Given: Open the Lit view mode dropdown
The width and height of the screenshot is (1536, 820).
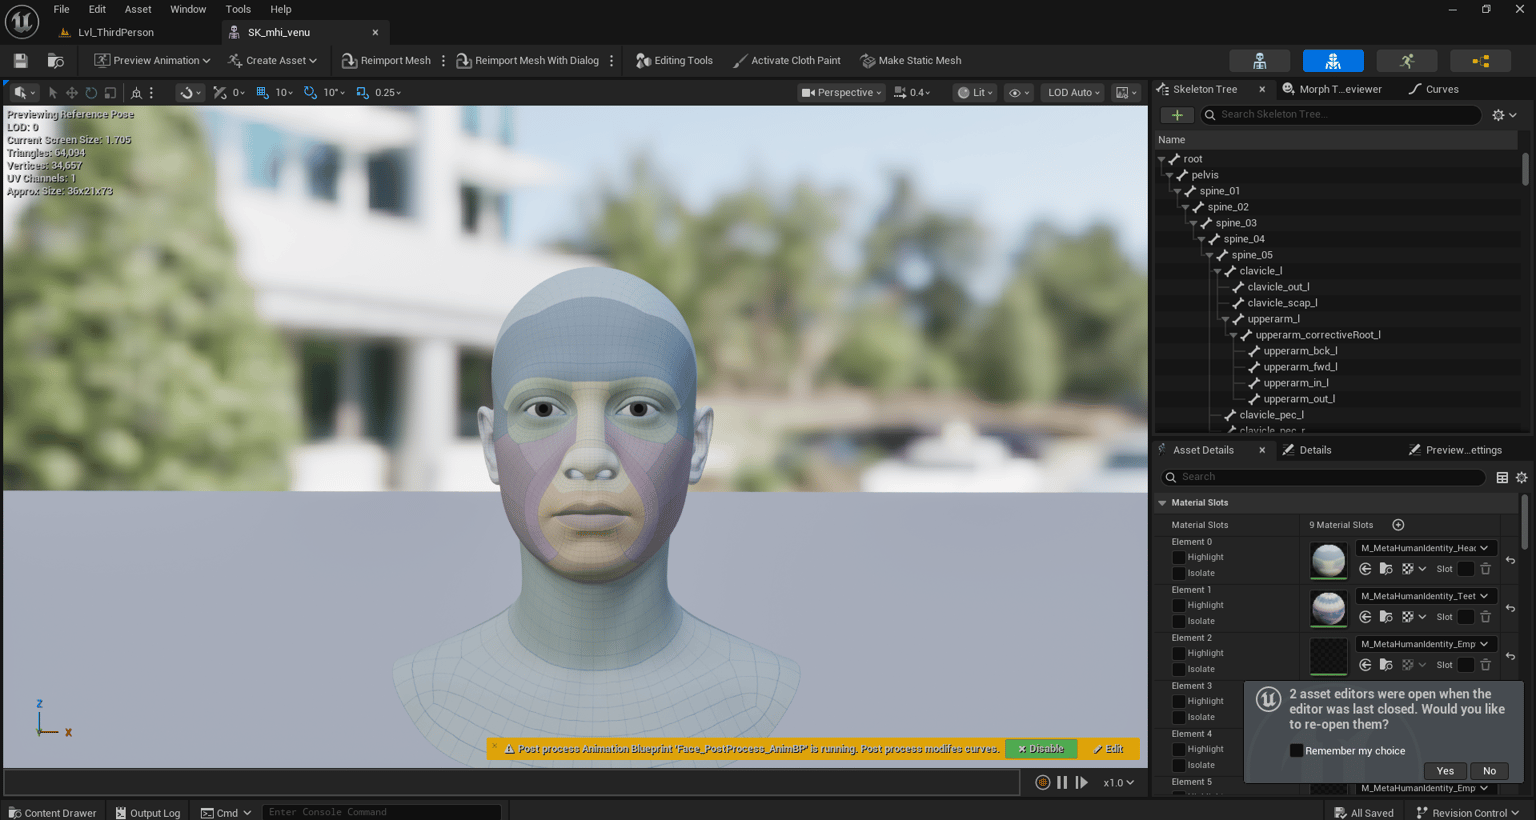Looking at the screenshot, I should coord(974,93).
